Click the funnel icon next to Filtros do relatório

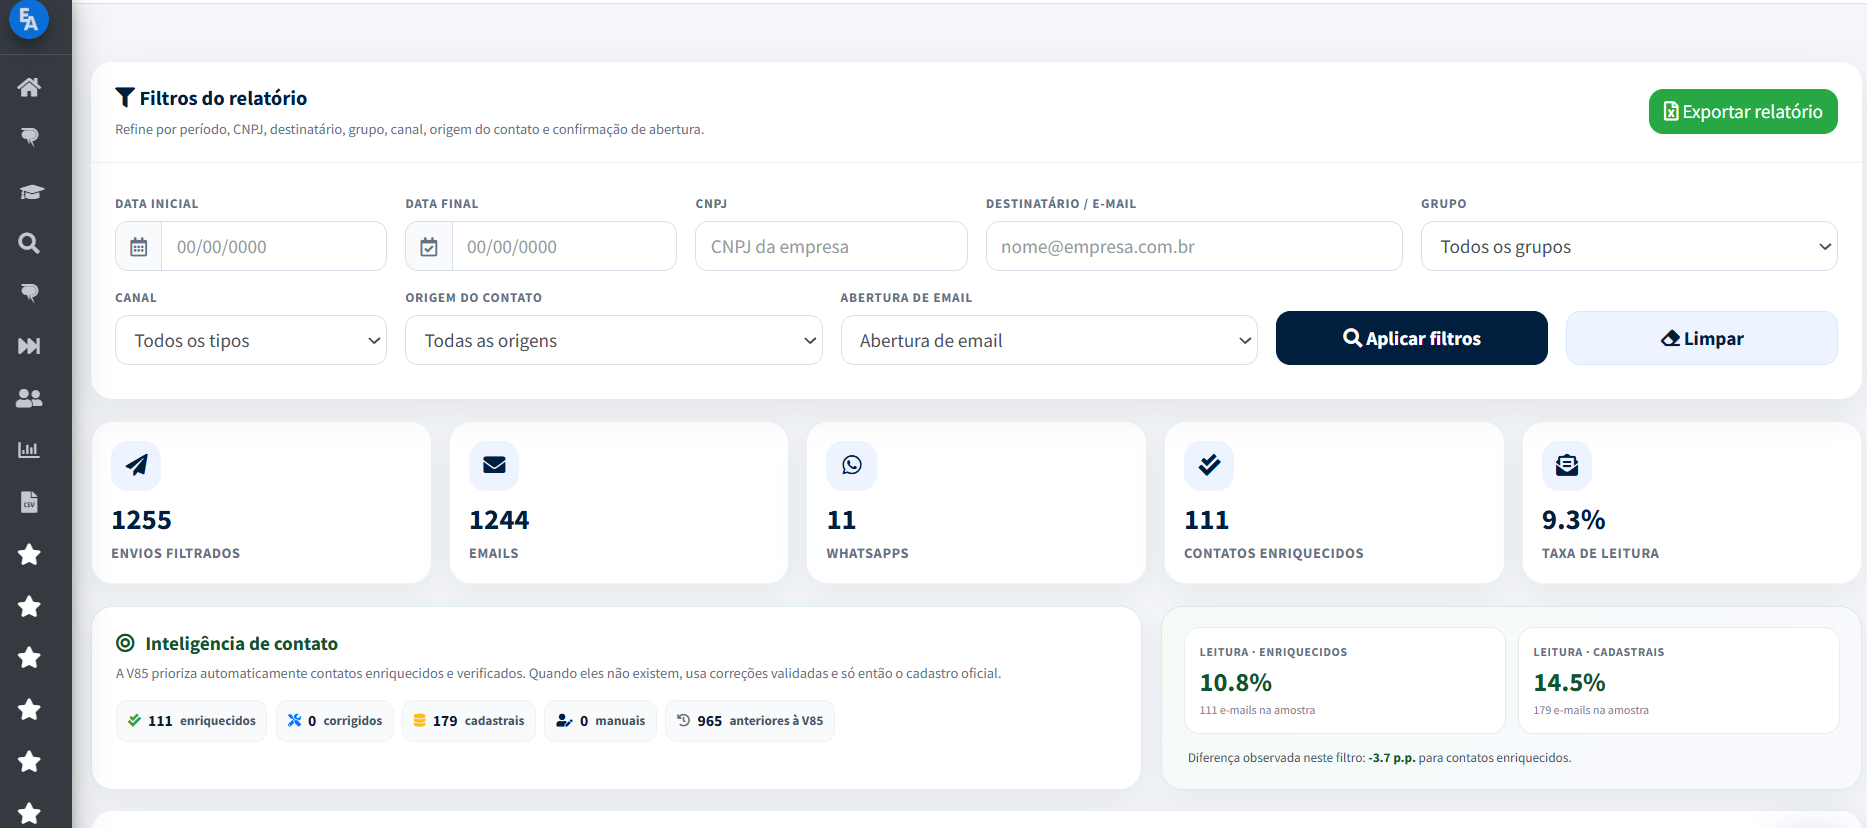pyautogui.click(x=125, y=97)
